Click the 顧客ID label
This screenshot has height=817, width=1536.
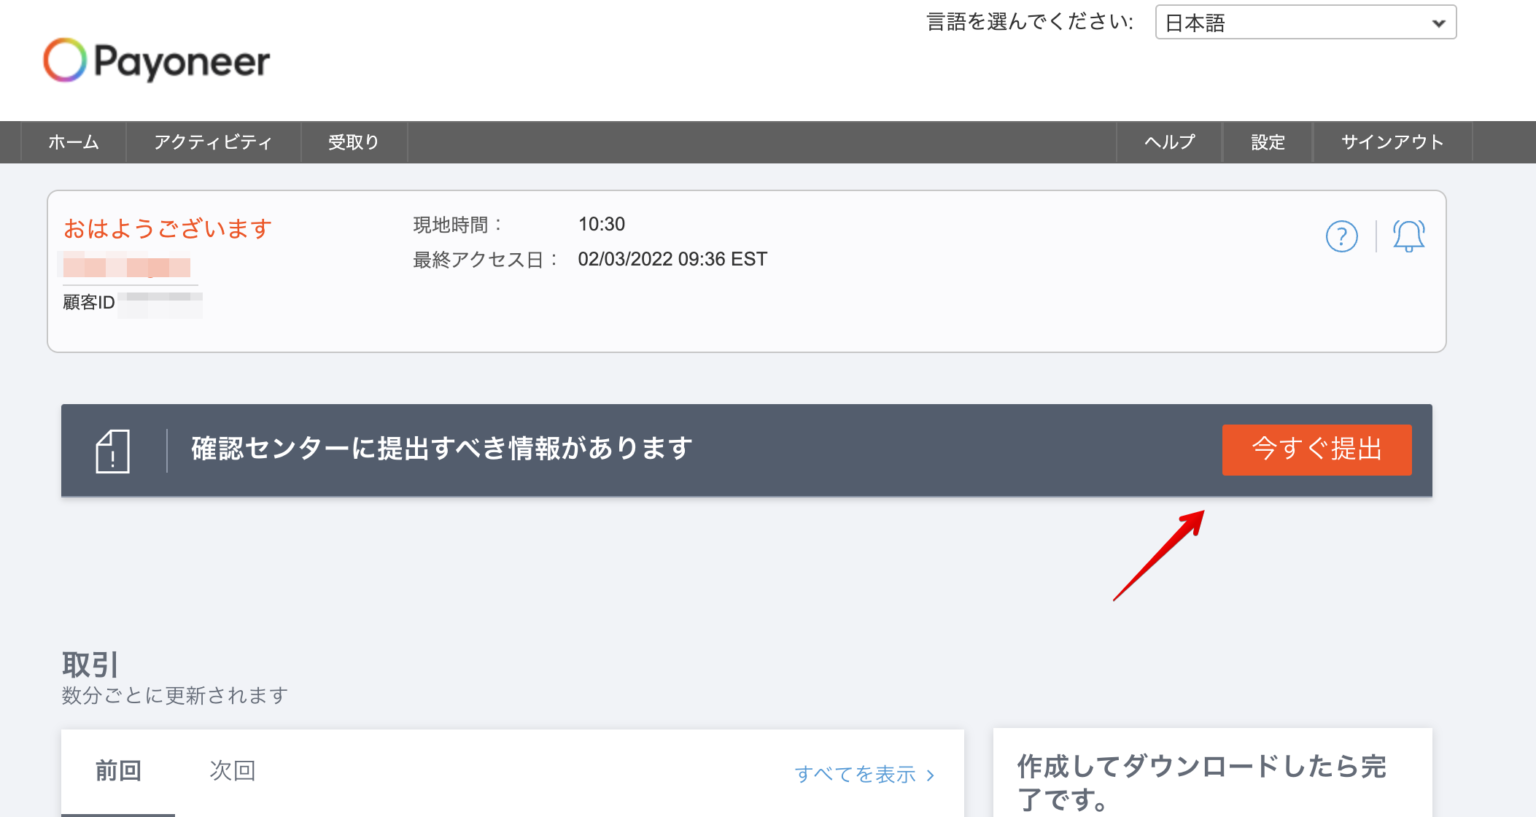tap(89, 302)
